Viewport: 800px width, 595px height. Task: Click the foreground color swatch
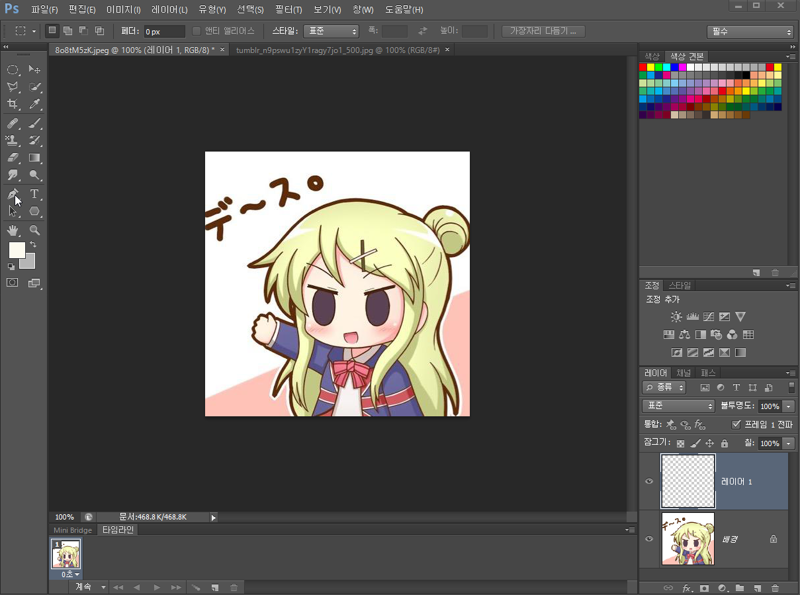tap(17, 250)
